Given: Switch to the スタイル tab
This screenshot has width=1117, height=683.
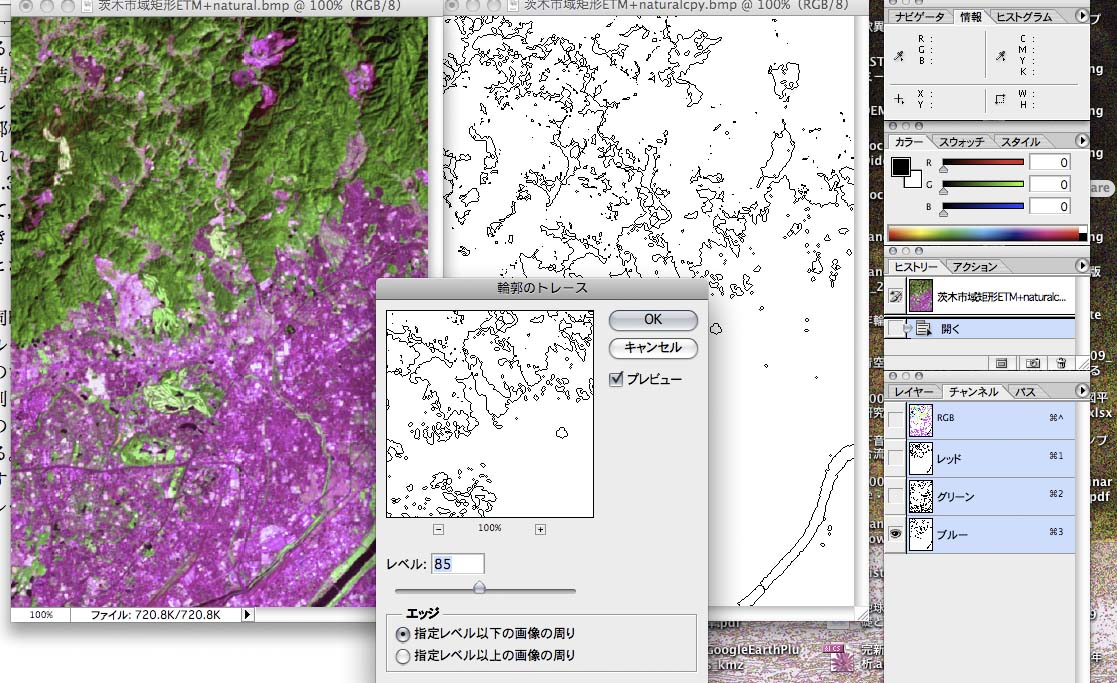Looking at the screenshot, I should tap(1021, 142).
